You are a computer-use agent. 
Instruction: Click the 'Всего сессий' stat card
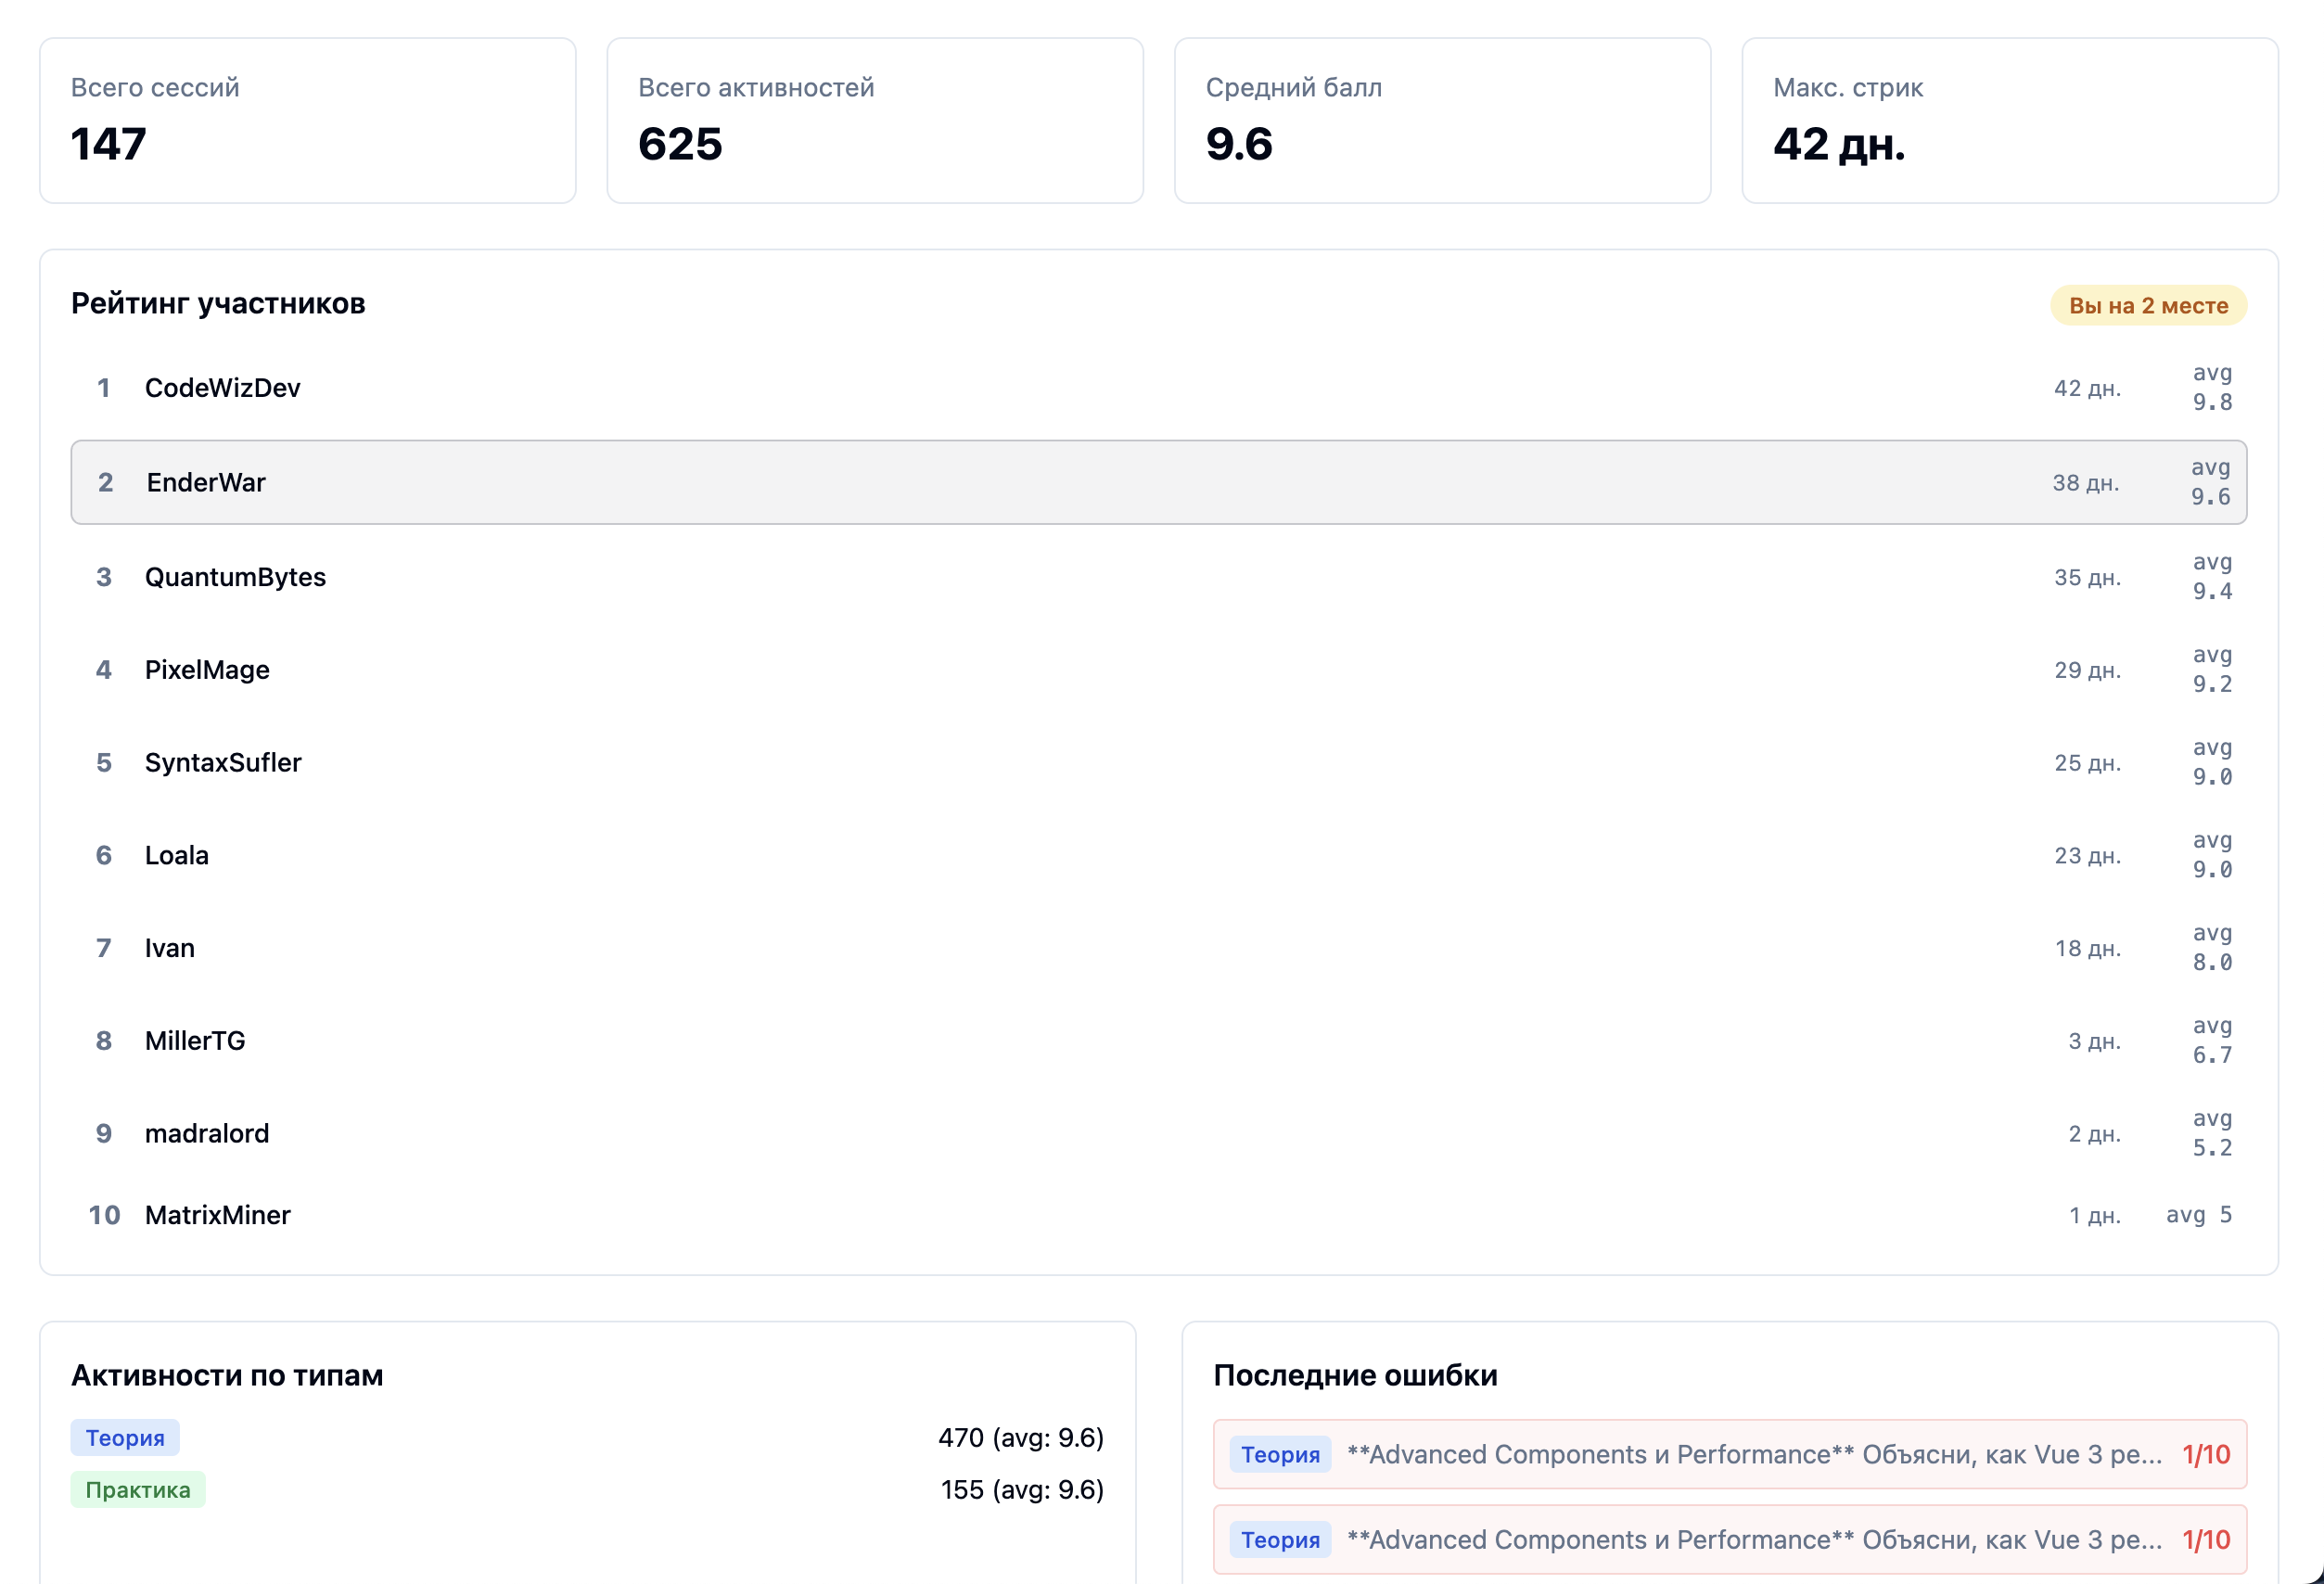point(307,120)
